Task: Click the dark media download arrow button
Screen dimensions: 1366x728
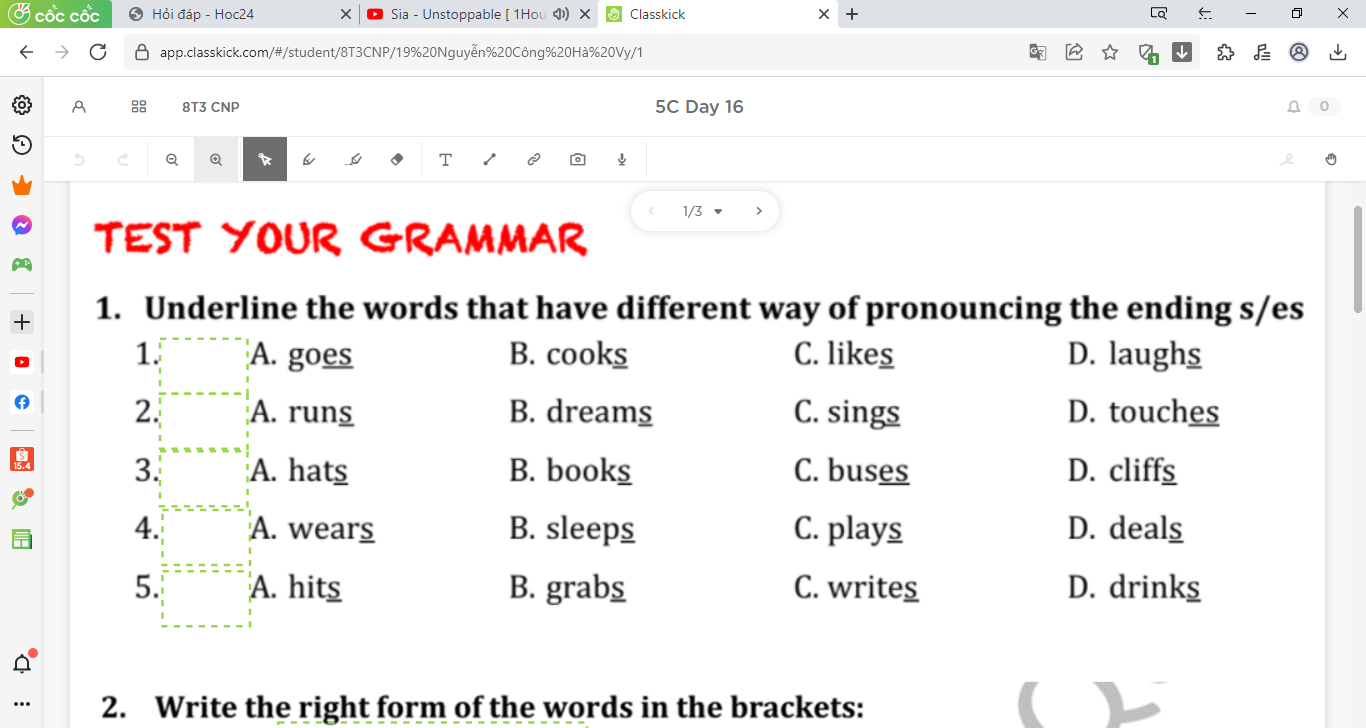Action: 1182,52
